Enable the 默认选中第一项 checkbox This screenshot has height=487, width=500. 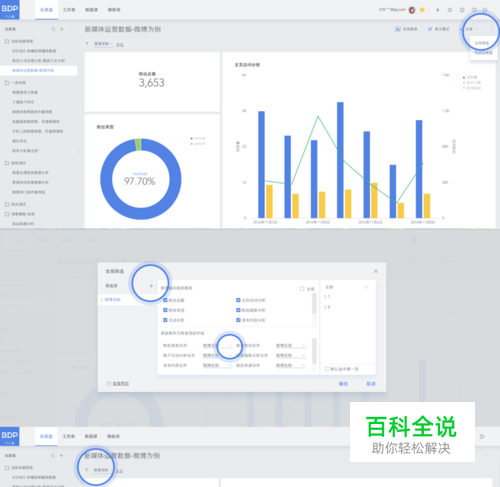tap(327, 369)
